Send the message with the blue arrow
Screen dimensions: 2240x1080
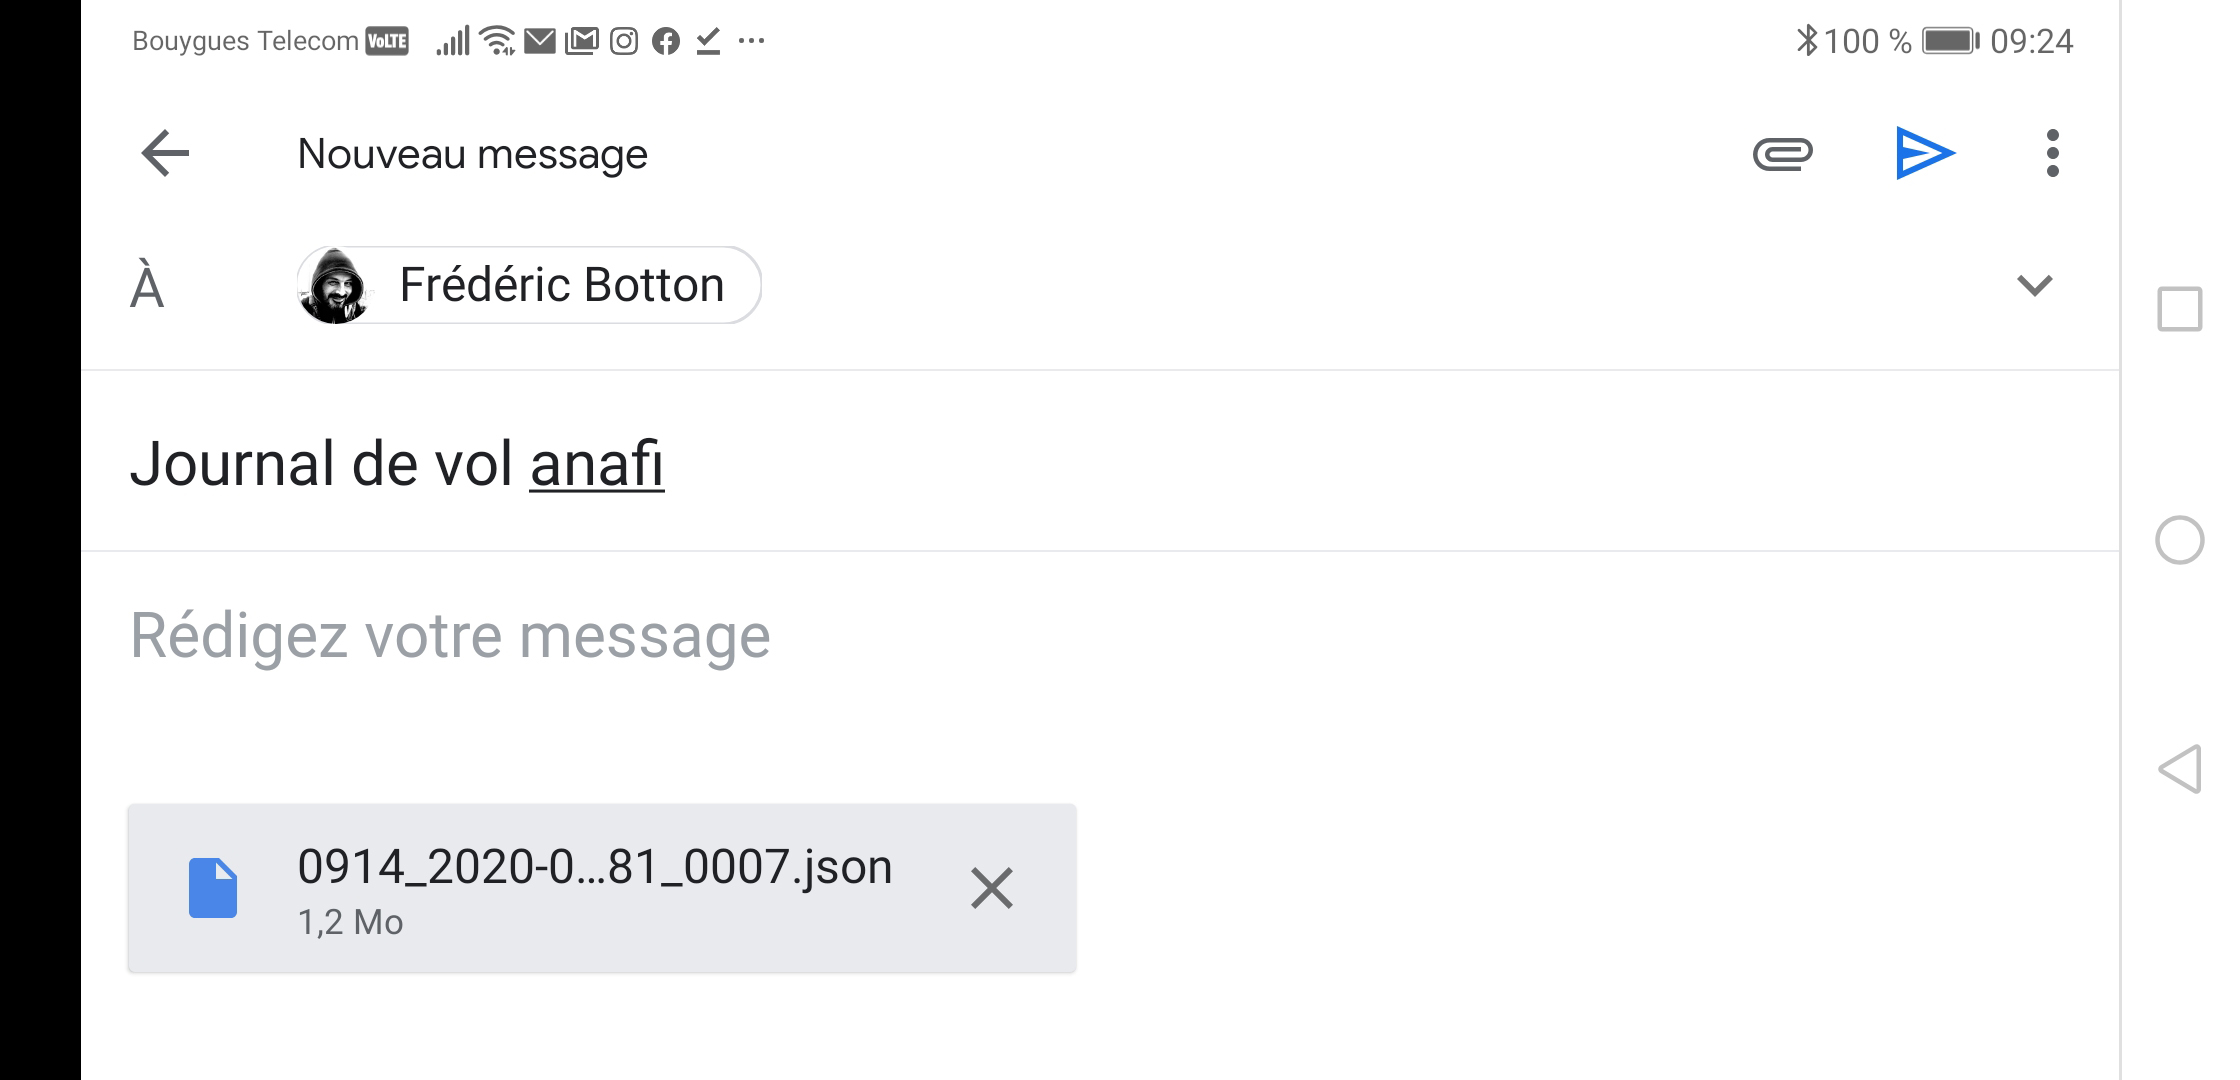click(1925, 154)
